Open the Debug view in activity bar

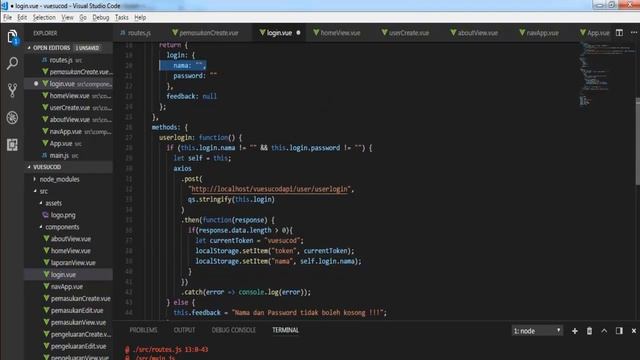12,118
